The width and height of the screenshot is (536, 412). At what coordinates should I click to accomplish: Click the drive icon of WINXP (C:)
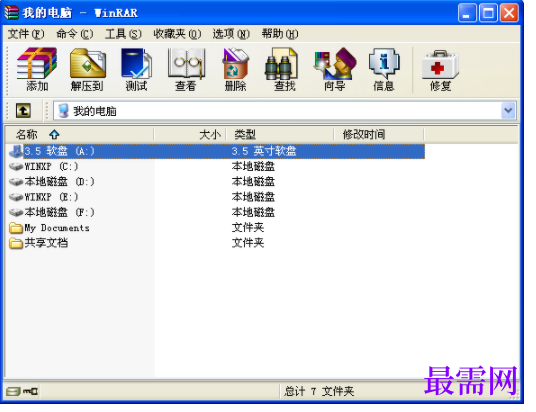pos(16,167)
